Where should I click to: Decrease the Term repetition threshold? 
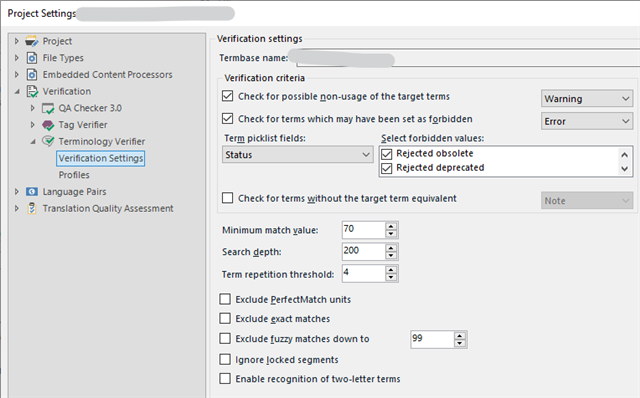(x=391, y=278)
